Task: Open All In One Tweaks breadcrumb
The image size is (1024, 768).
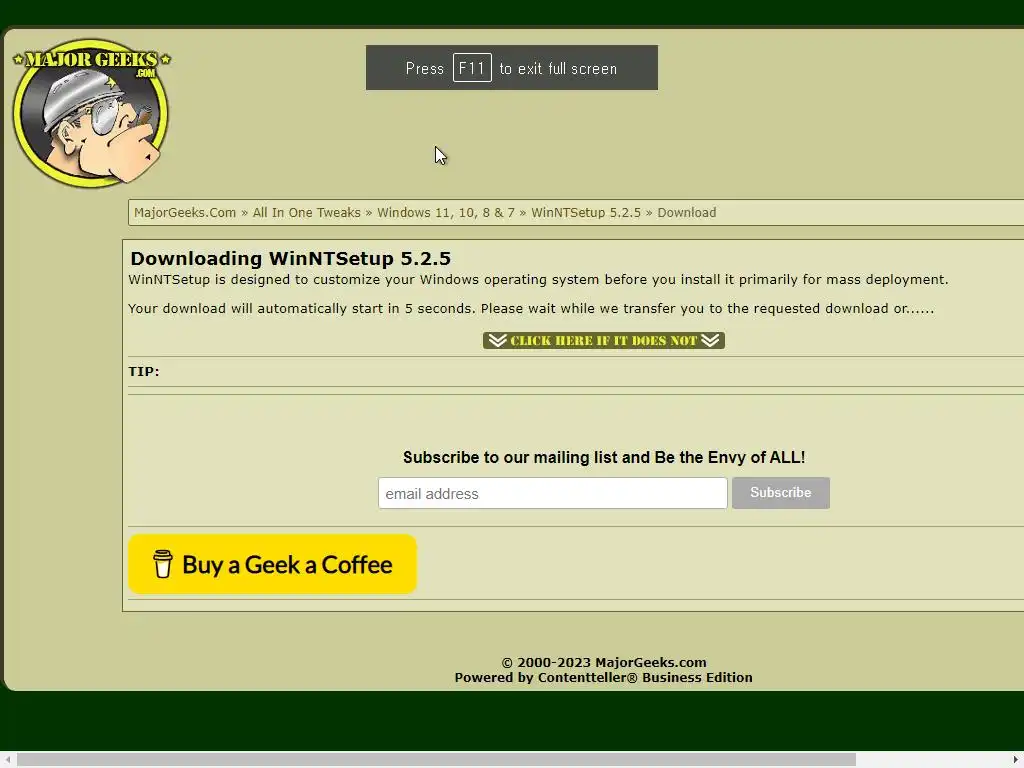Action: (x=306, y=213)
